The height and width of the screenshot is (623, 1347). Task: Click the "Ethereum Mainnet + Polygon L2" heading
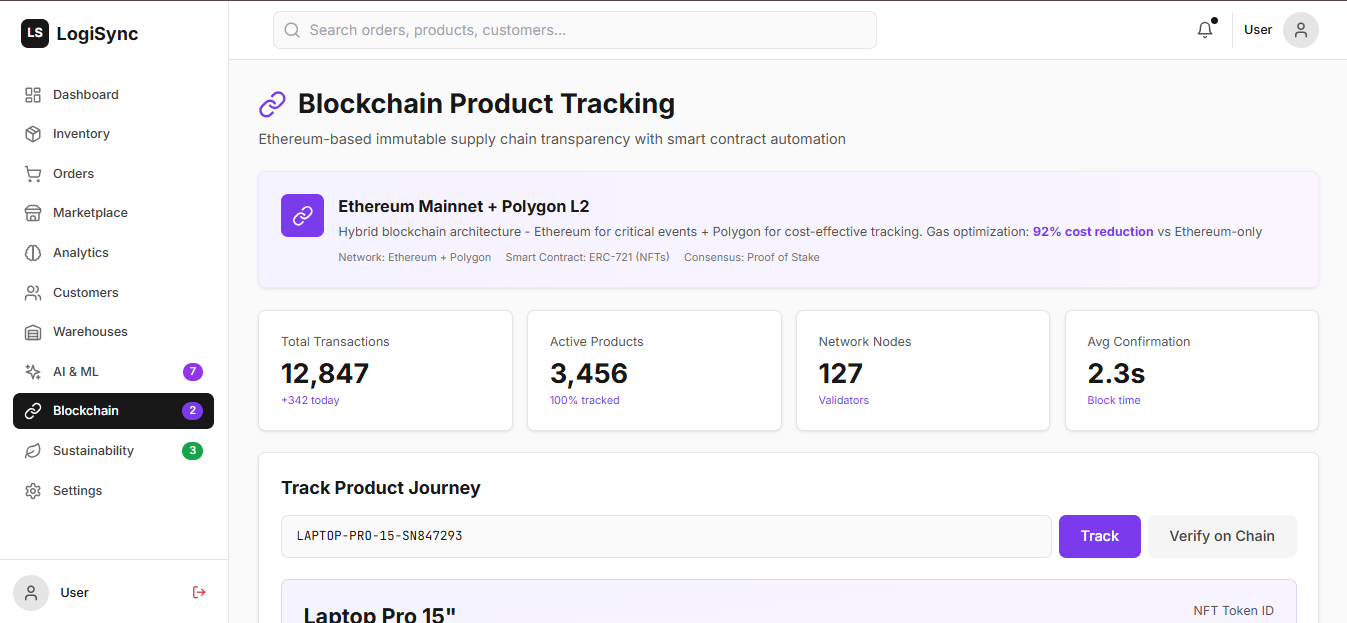point(464,207)
